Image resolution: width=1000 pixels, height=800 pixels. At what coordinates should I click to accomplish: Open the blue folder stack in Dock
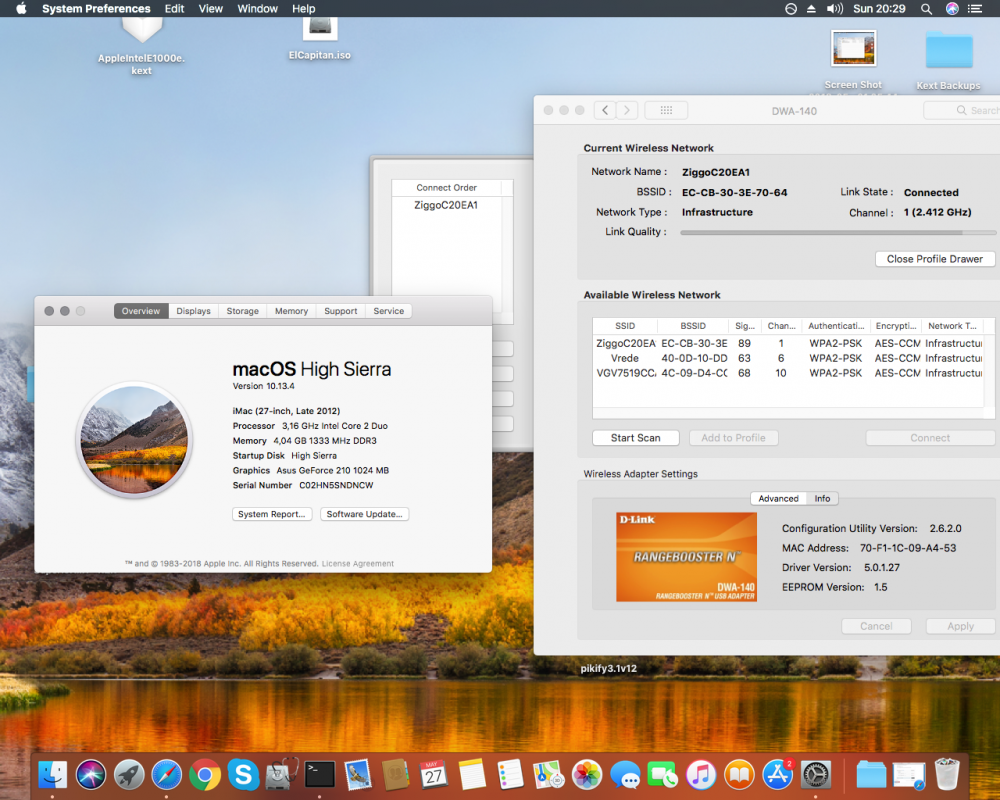click(871, 775)
